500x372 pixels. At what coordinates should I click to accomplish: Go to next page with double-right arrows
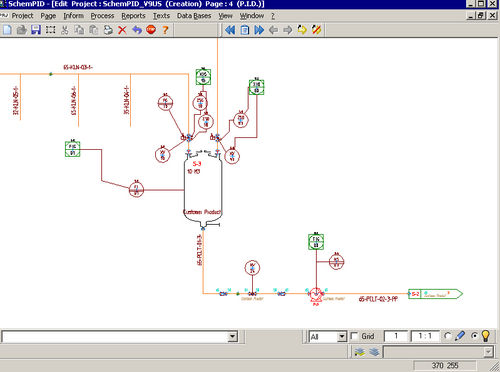[x=259, y=30]
